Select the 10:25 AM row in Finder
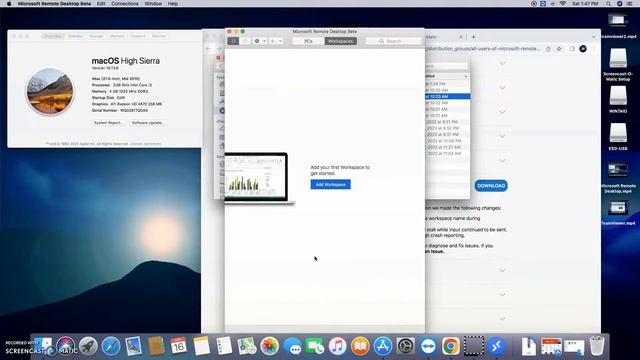640x360 pixels. tap(447, 90)
